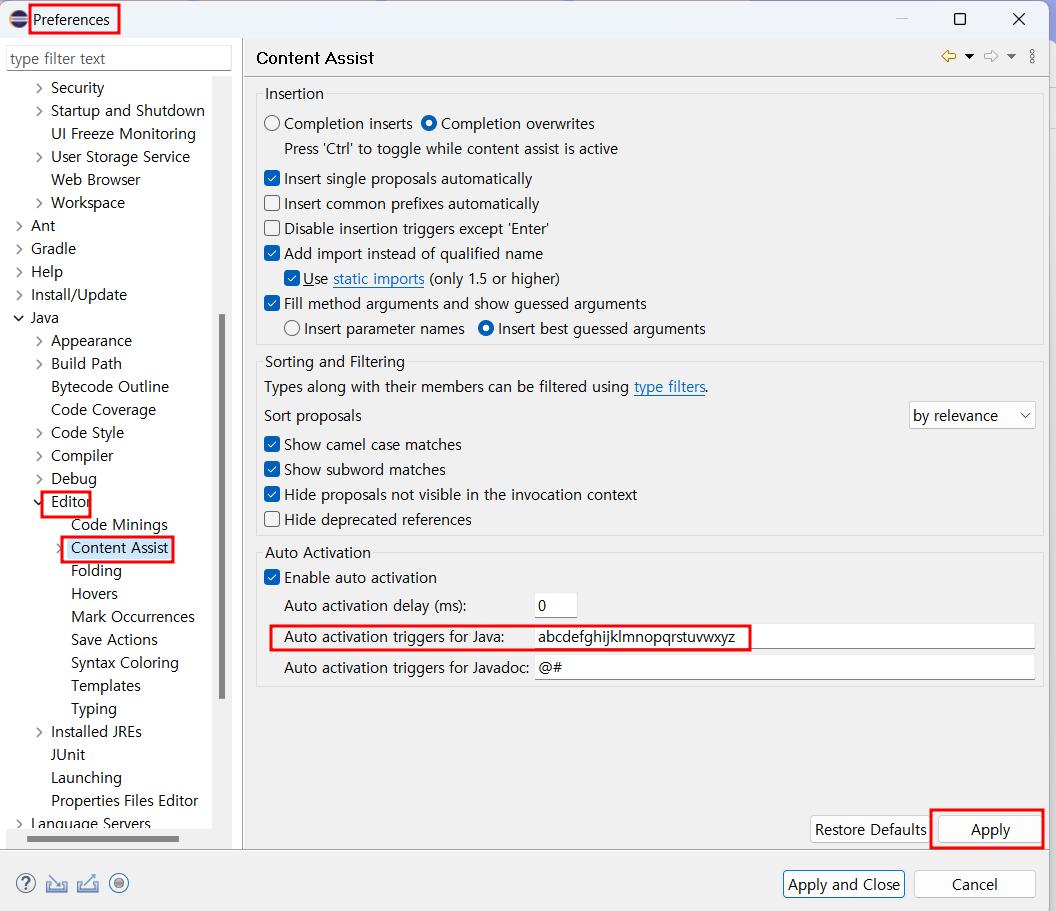This screenshot has width=1056, height=911.
Task: Click the back navigation arrow icon
Action: pyautogui.click(x=949, y=57)
